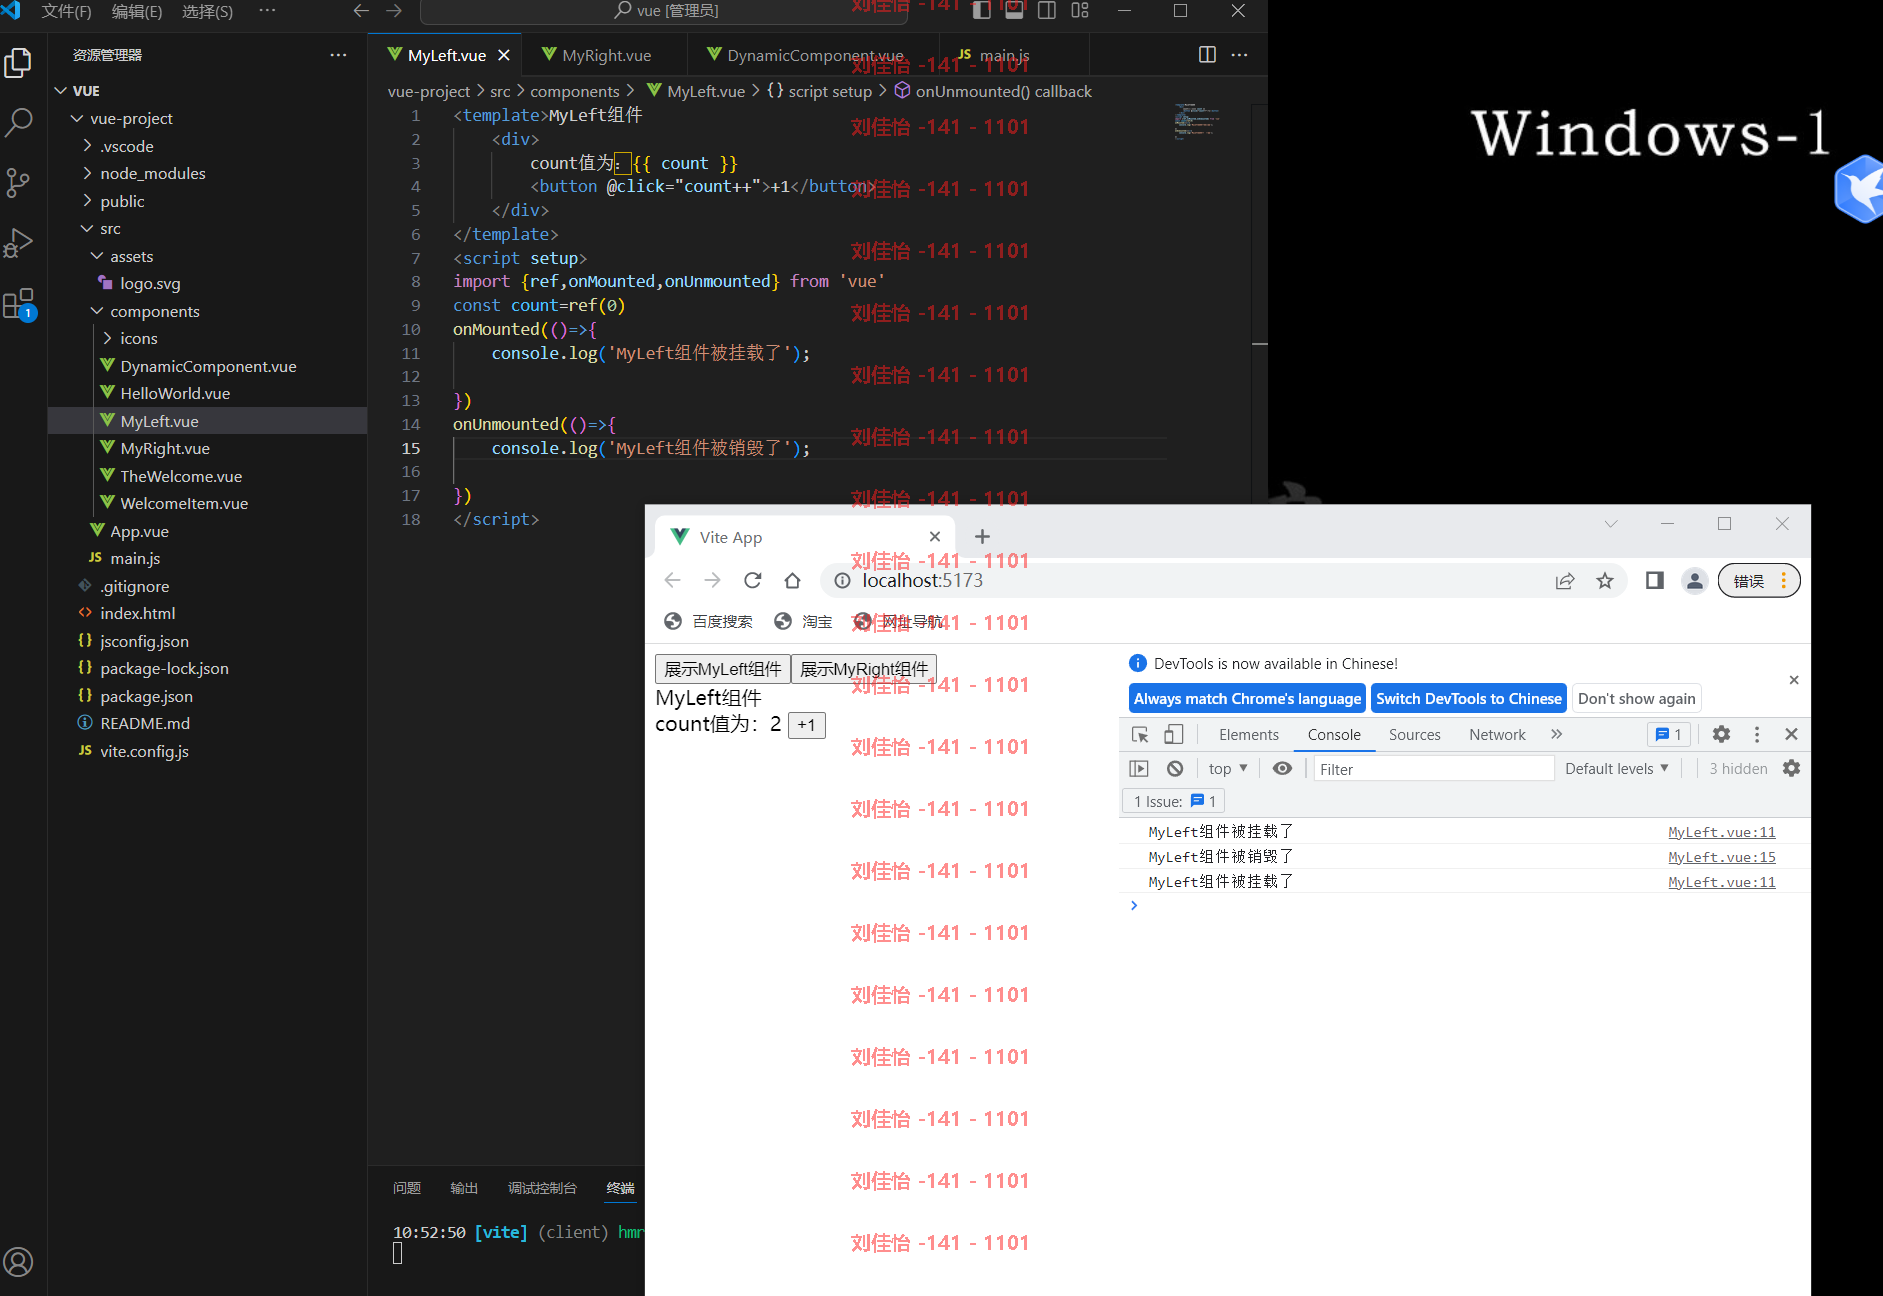Switch to the Network tab in DevTools
This screenshot has height=1296, width=1883.
click(1497, 735)
